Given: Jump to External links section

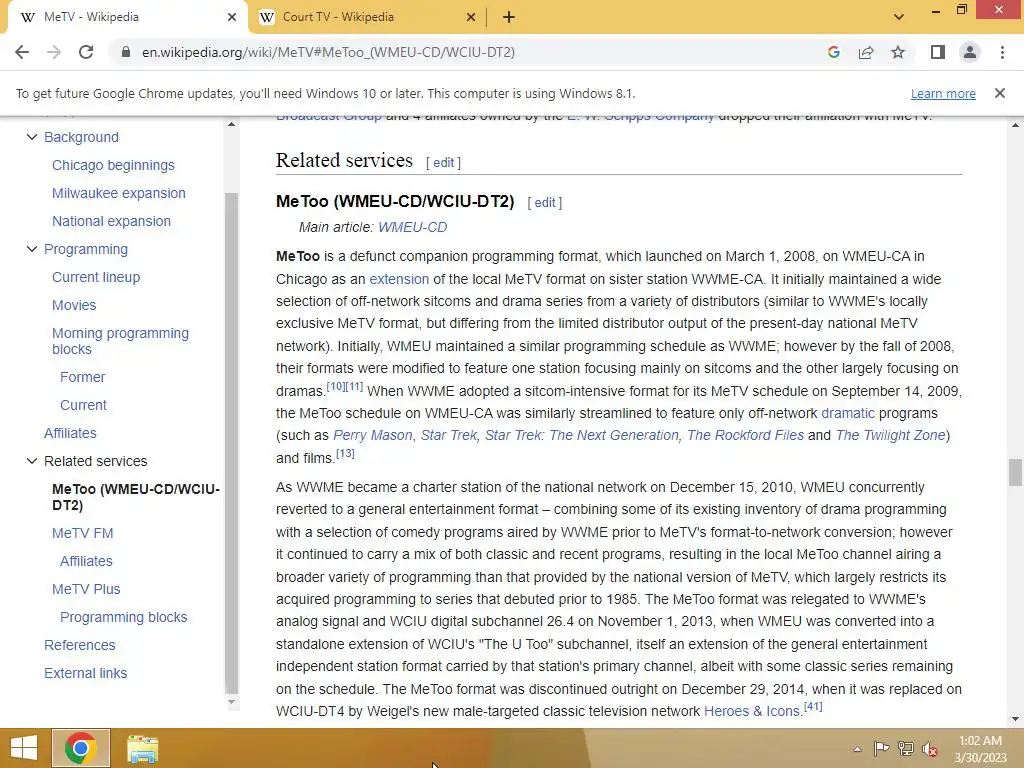Looking at the screenshot, I should tap(86, 673).
